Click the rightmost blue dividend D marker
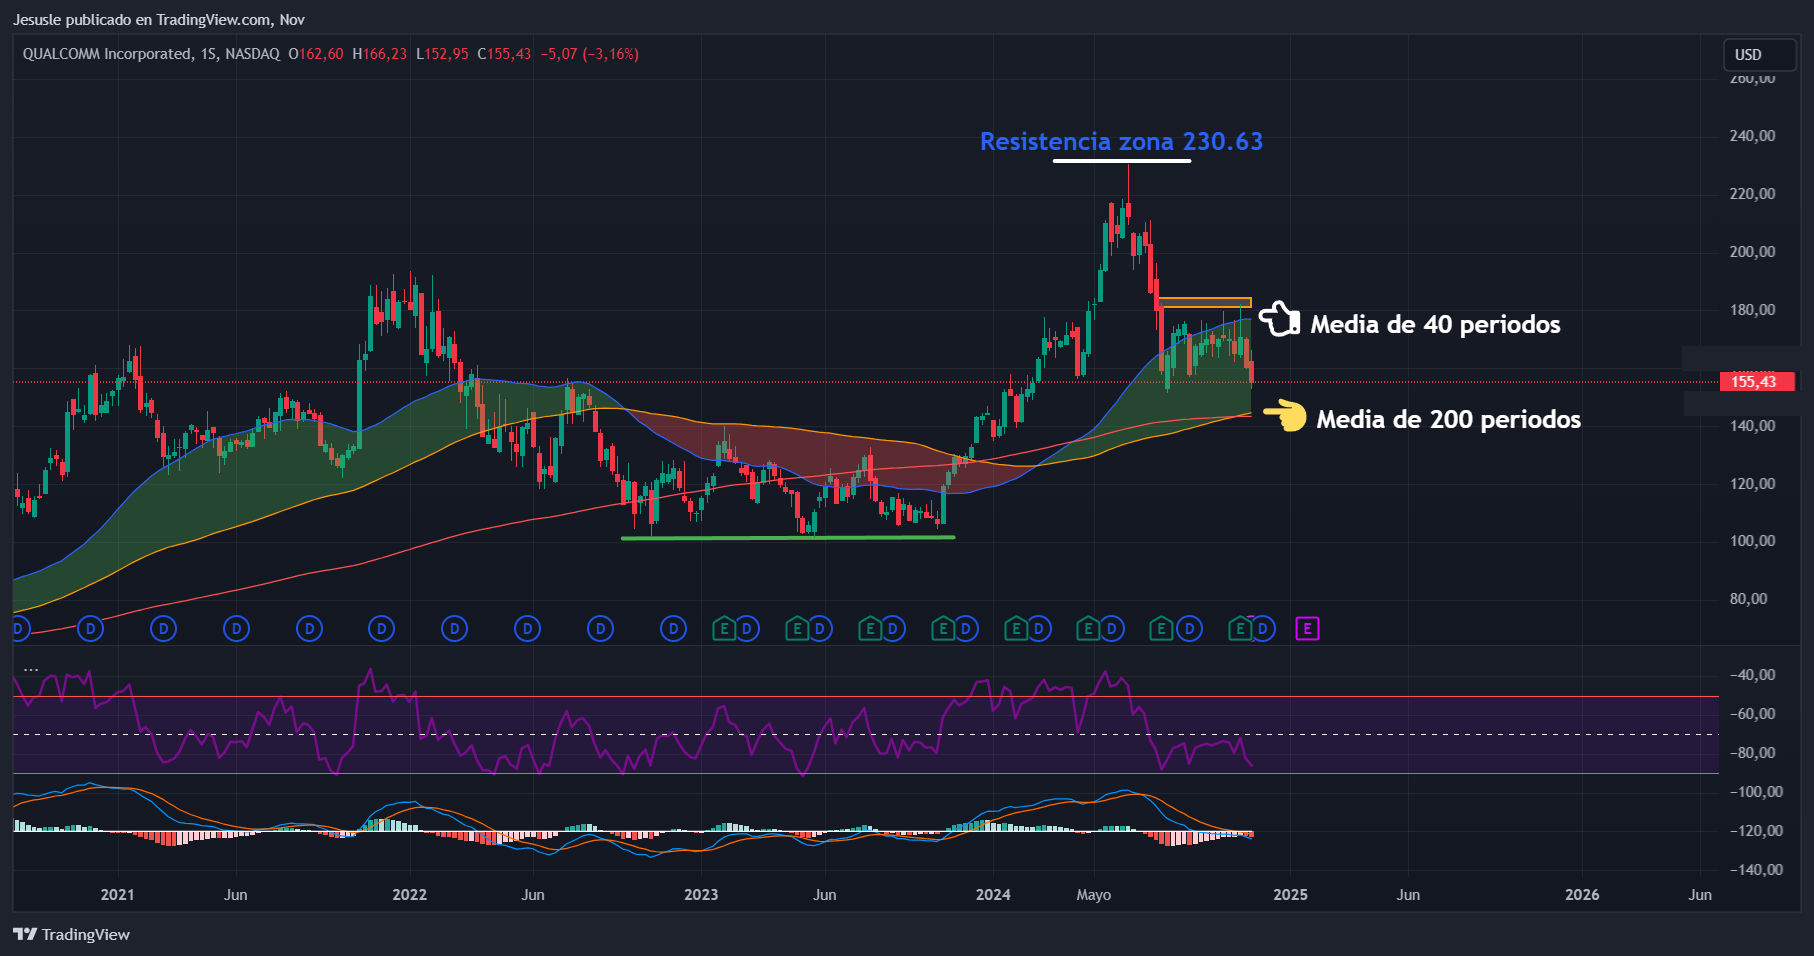Screen dimensions: 1814x956 pos(1263,629)
